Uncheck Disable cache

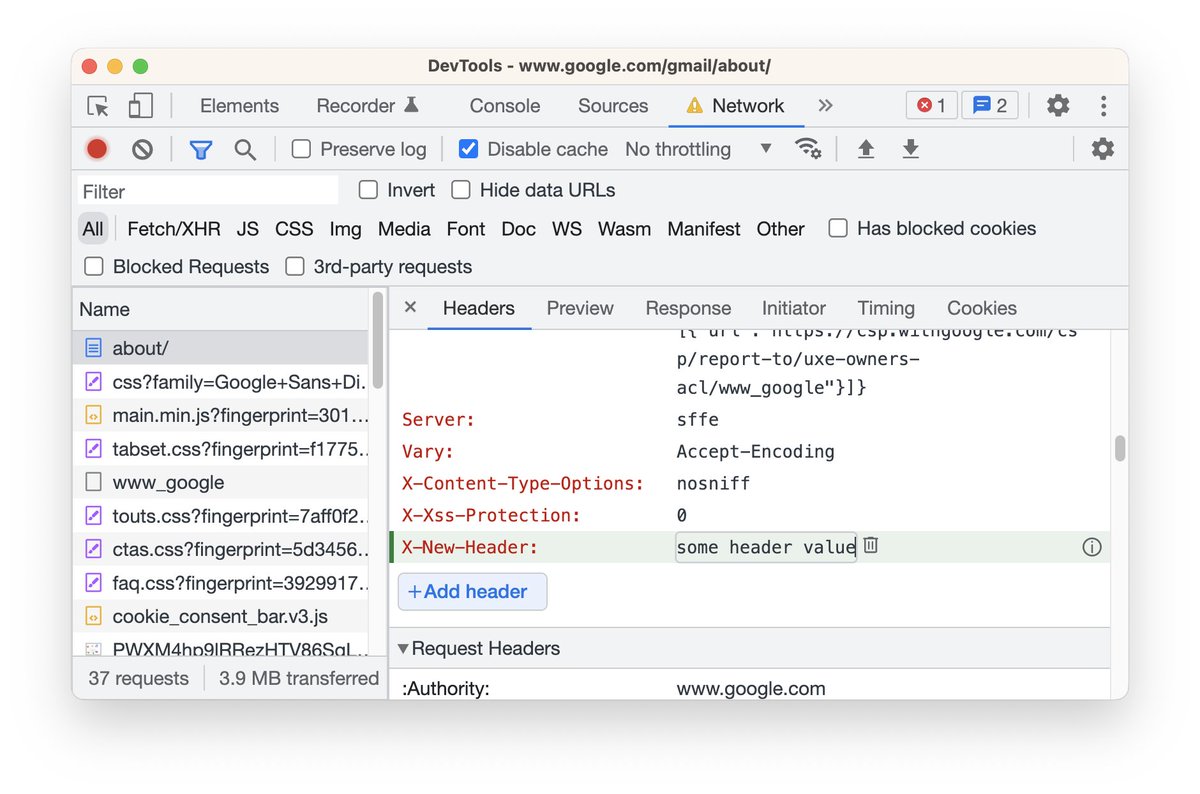click(x=468, y=148)
